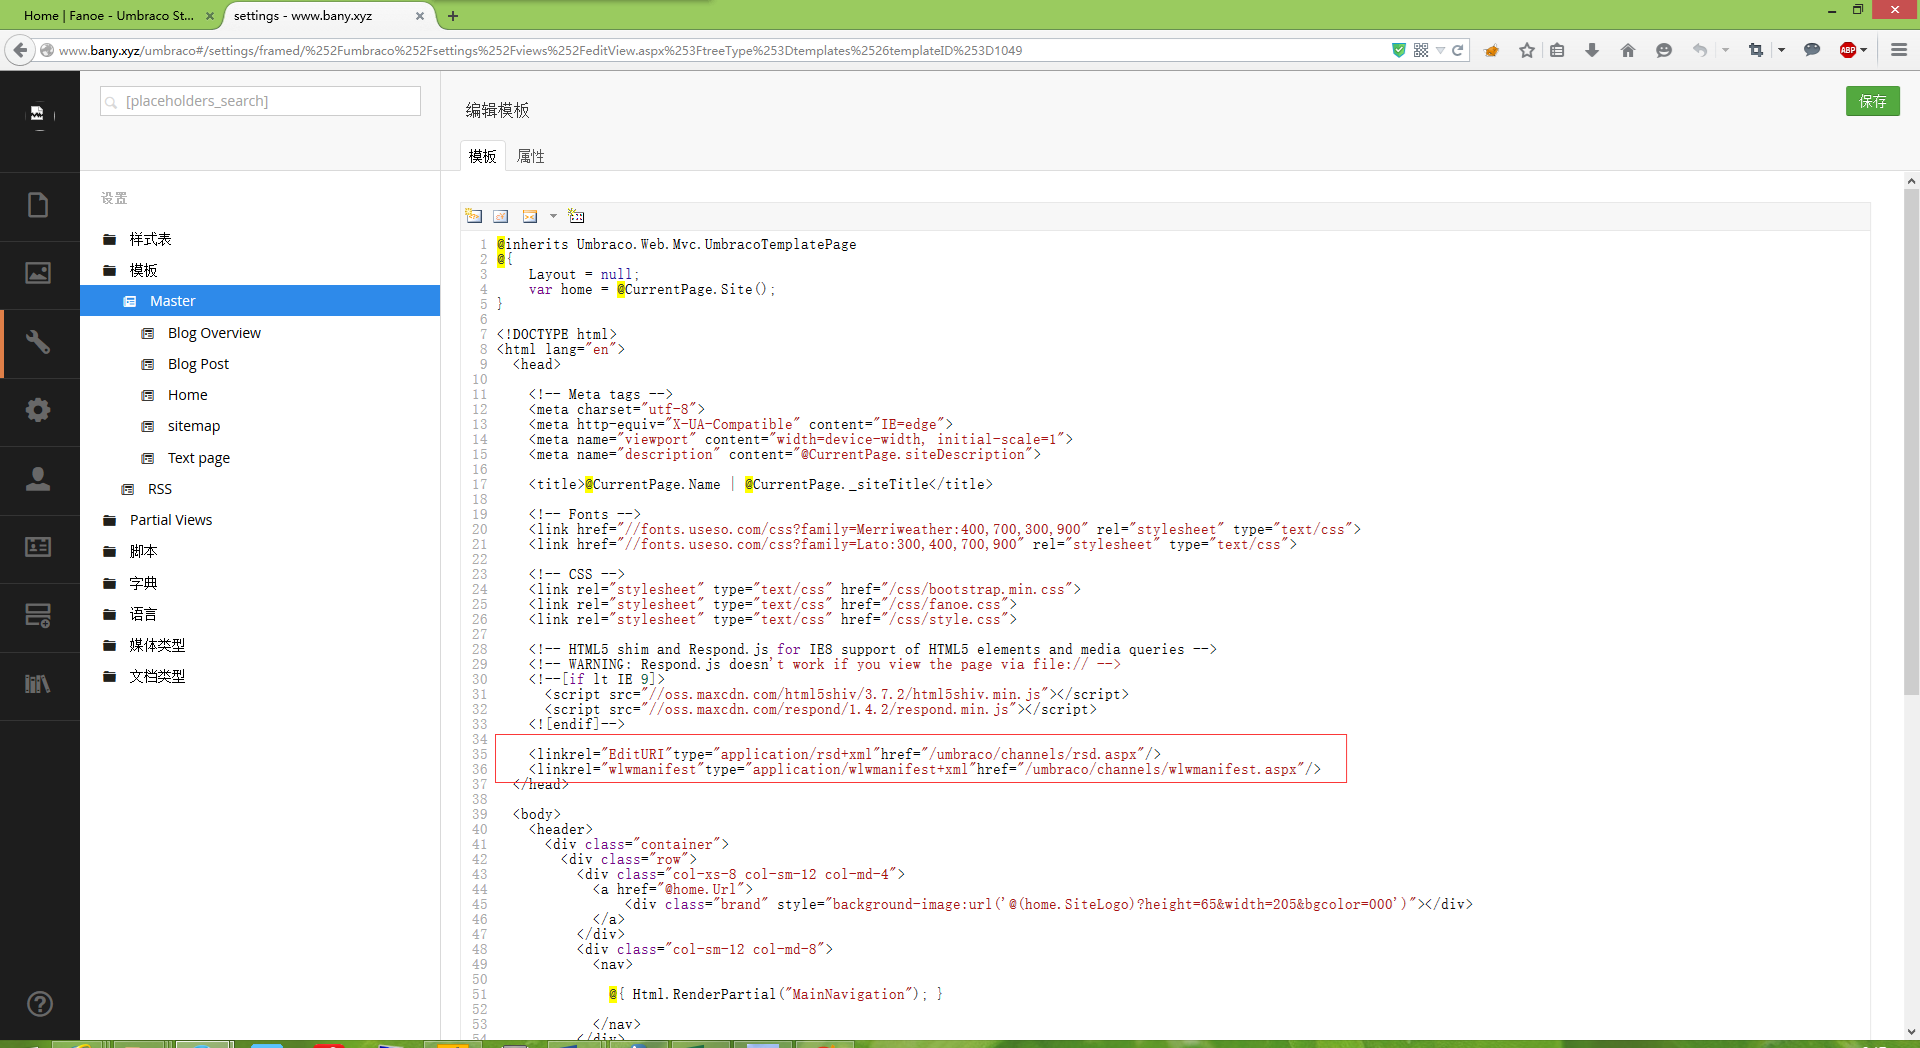Open a new browser tab

coord(453,16)
